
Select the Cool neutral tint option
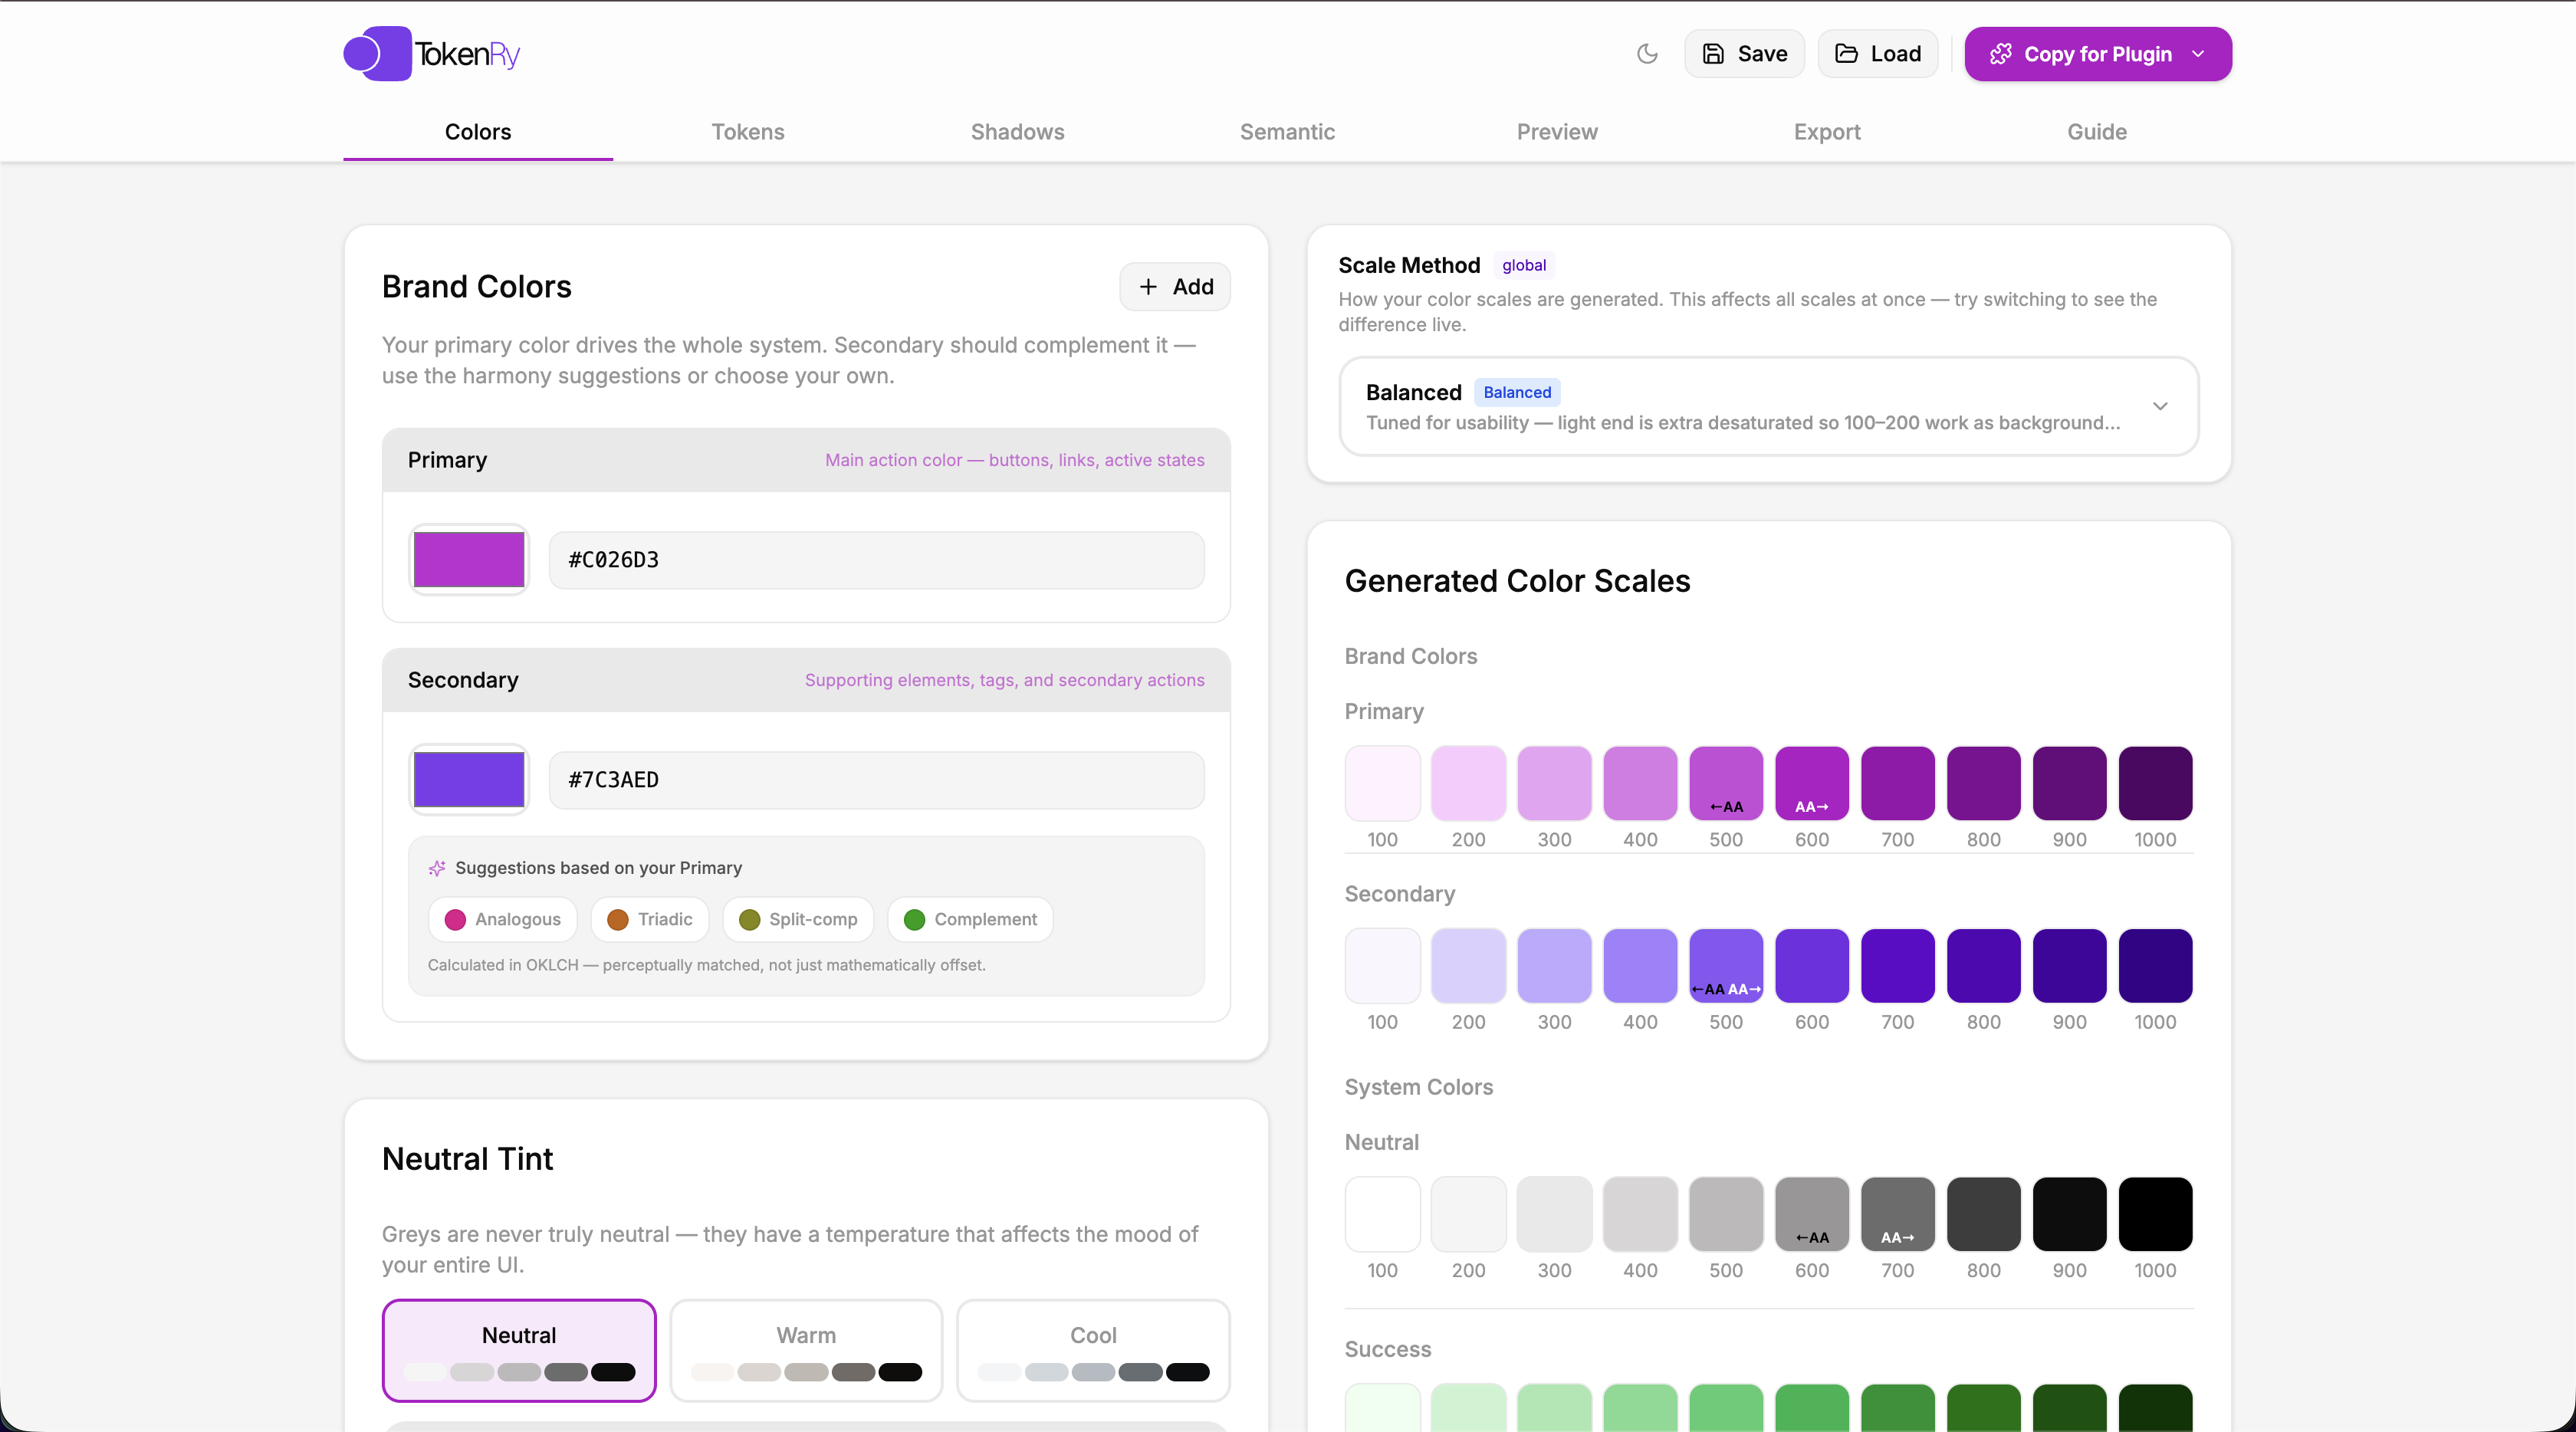coord(1092,1349)
